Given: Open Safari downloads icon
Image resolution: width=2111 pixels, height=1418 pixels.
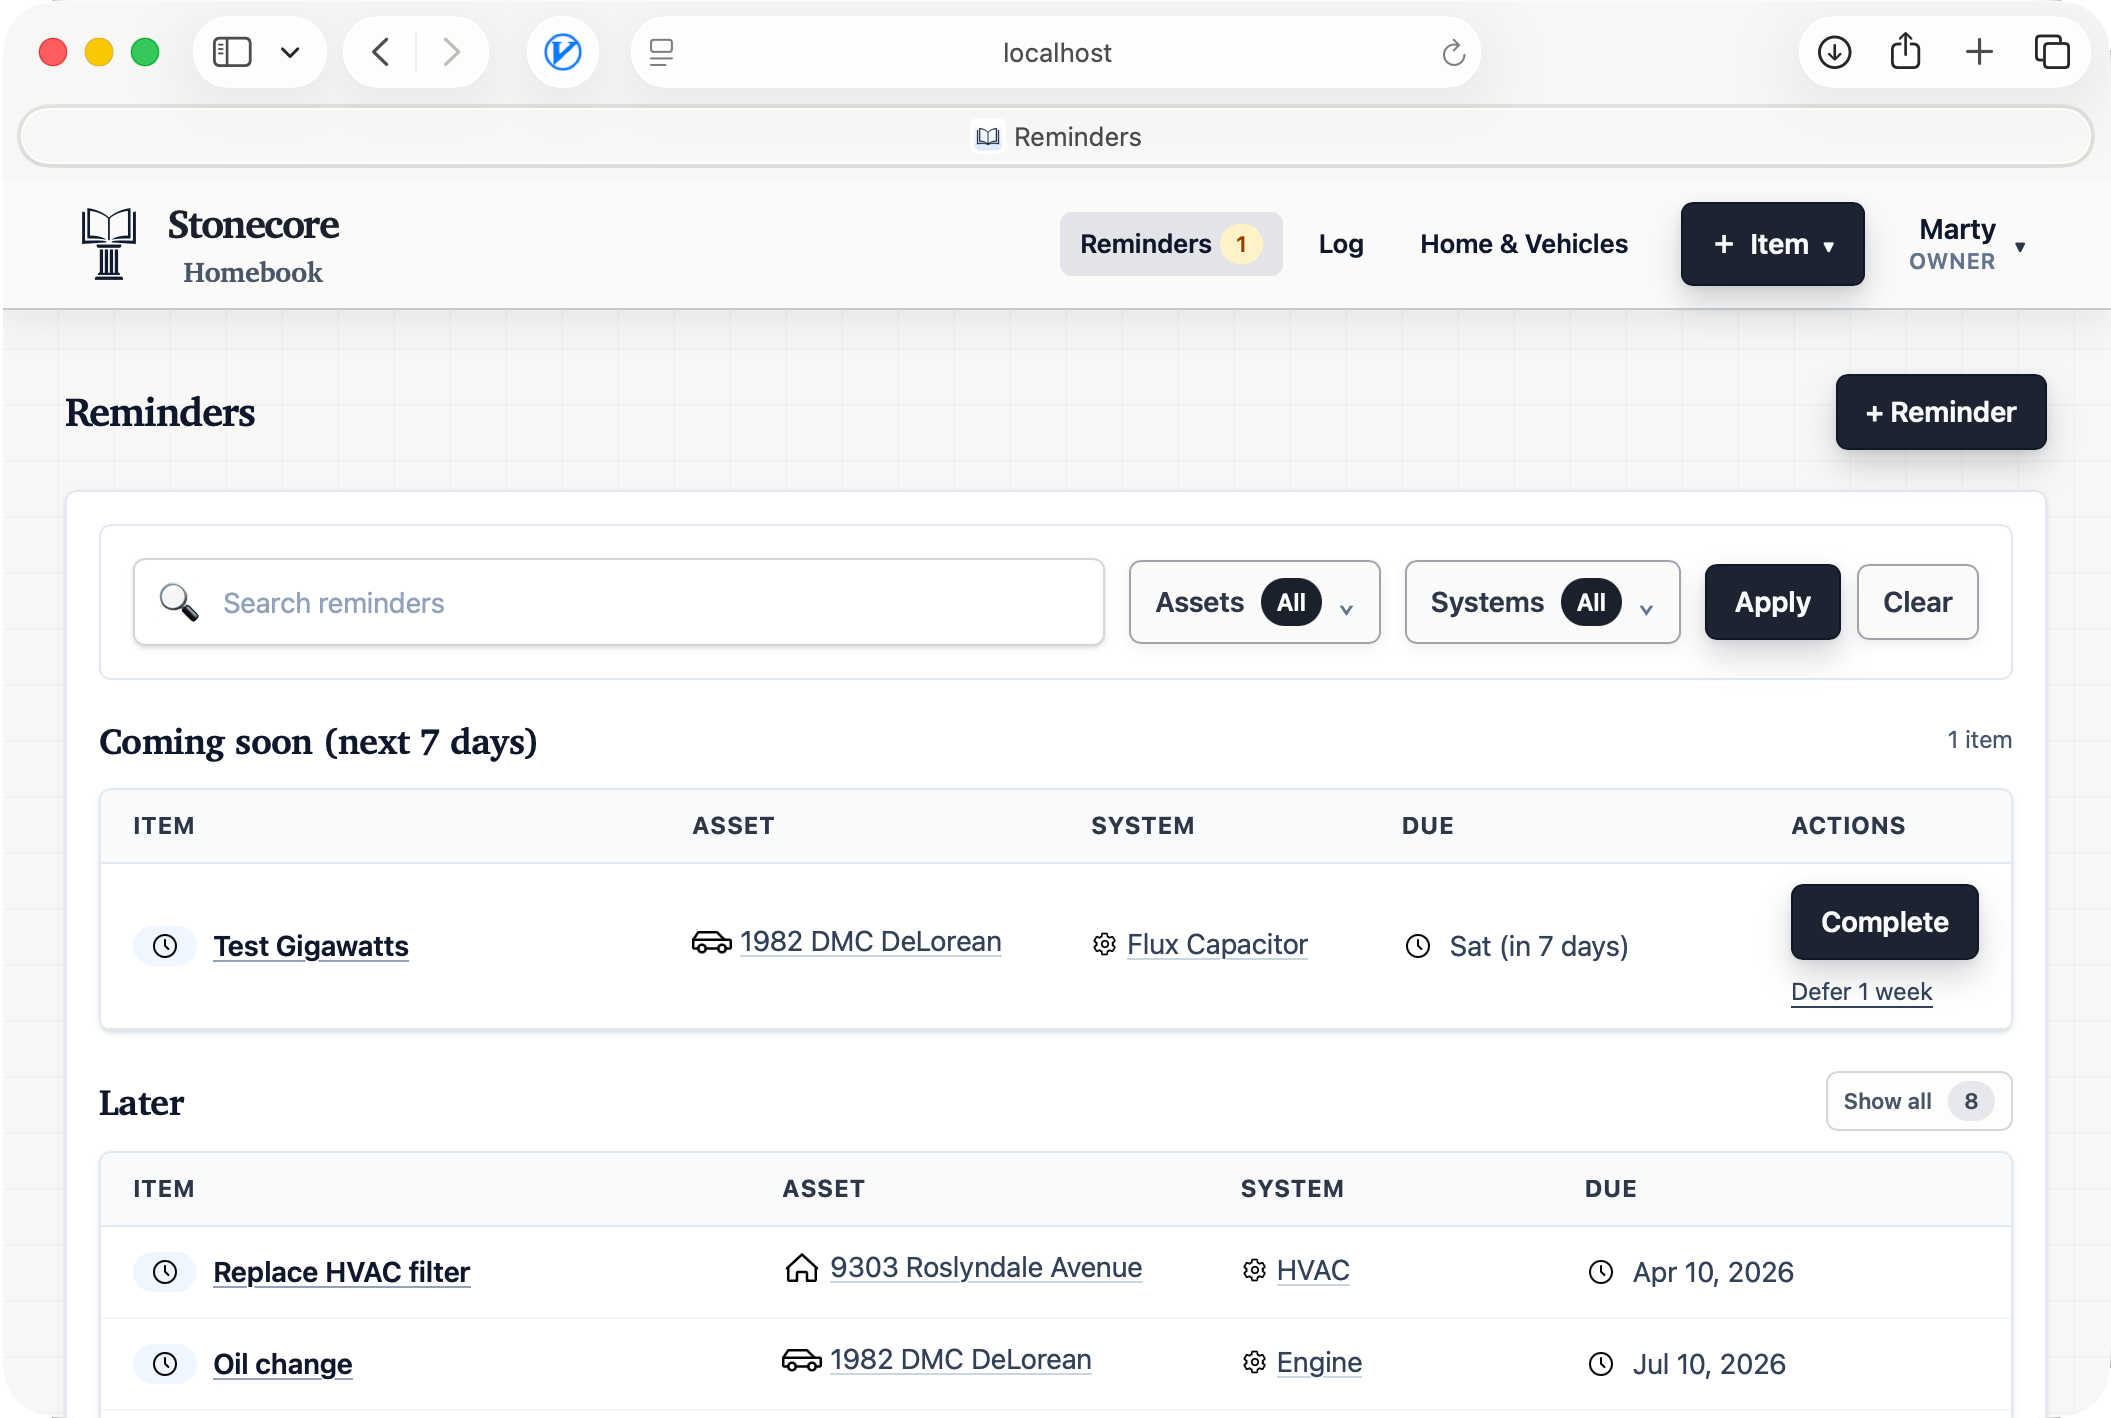Looking at the screenshot, I should pyautogui.click(x=1834, y=52).
